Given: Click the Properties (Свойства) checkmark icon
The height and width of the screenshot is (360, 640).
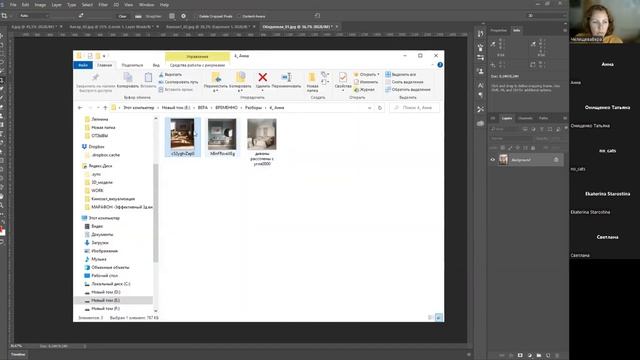Looking at the screenshot, I should click(343, 77).
